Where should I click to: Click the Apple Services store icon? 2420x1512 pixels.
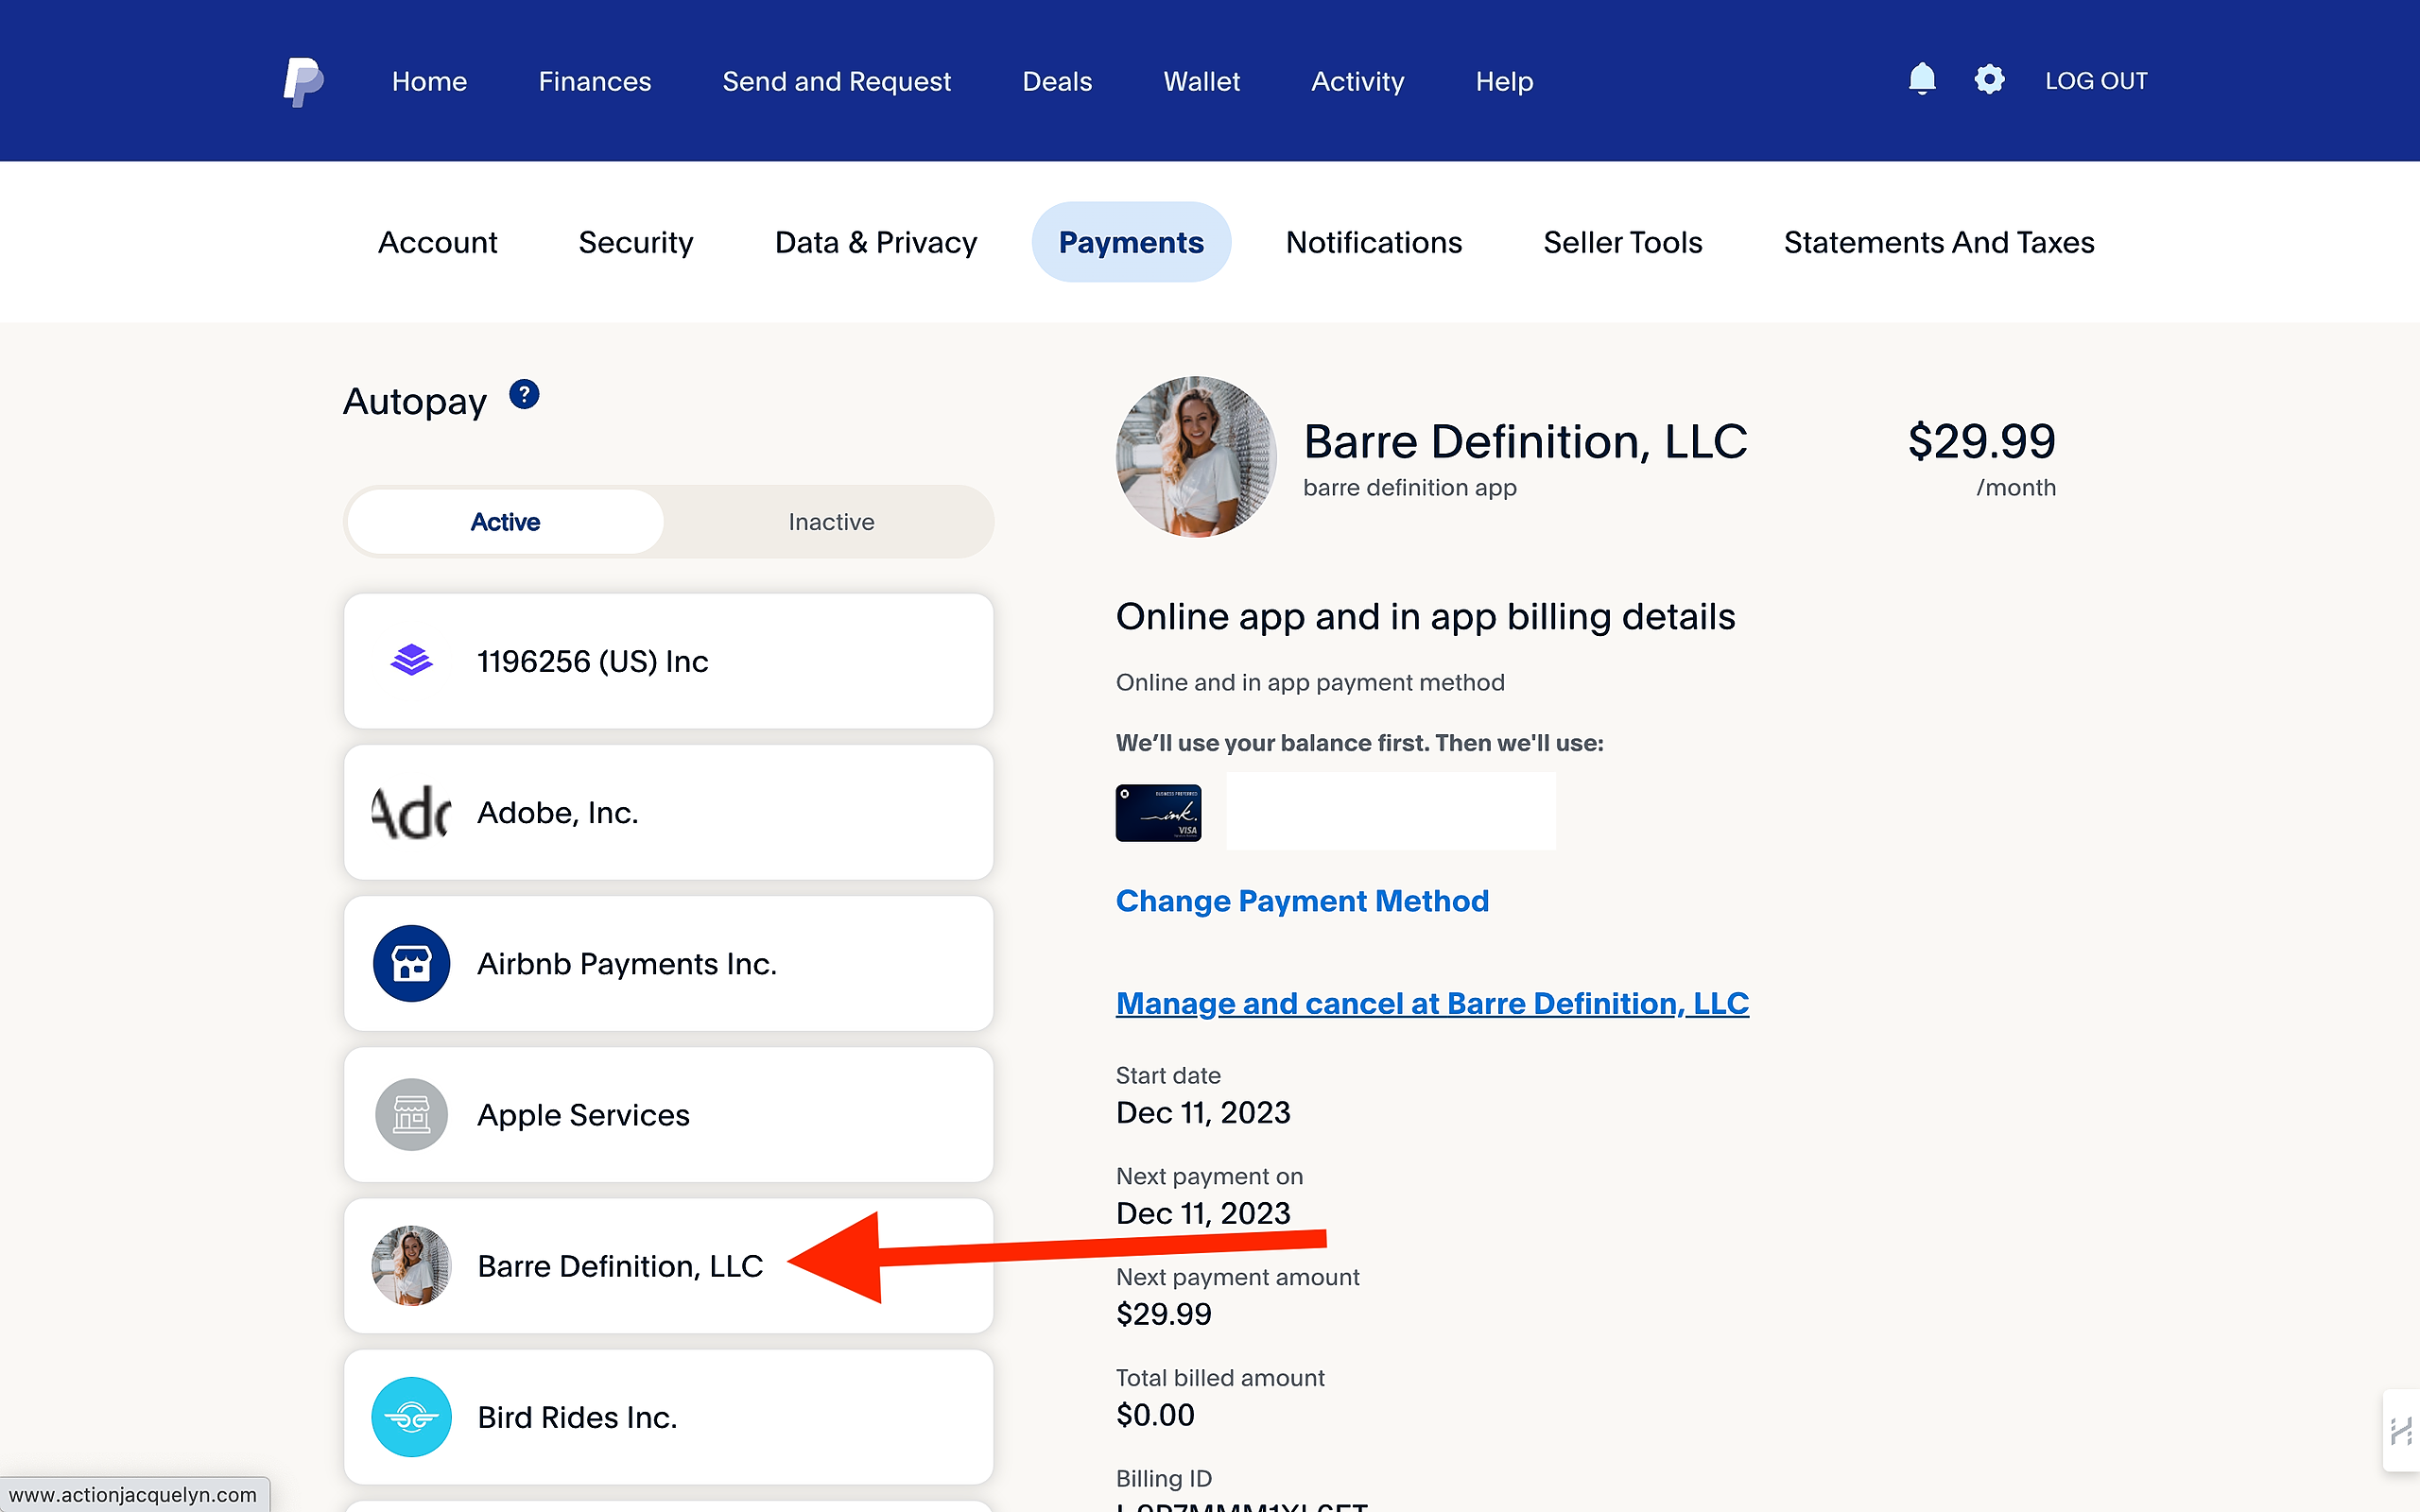click(x=411, y=1114)
